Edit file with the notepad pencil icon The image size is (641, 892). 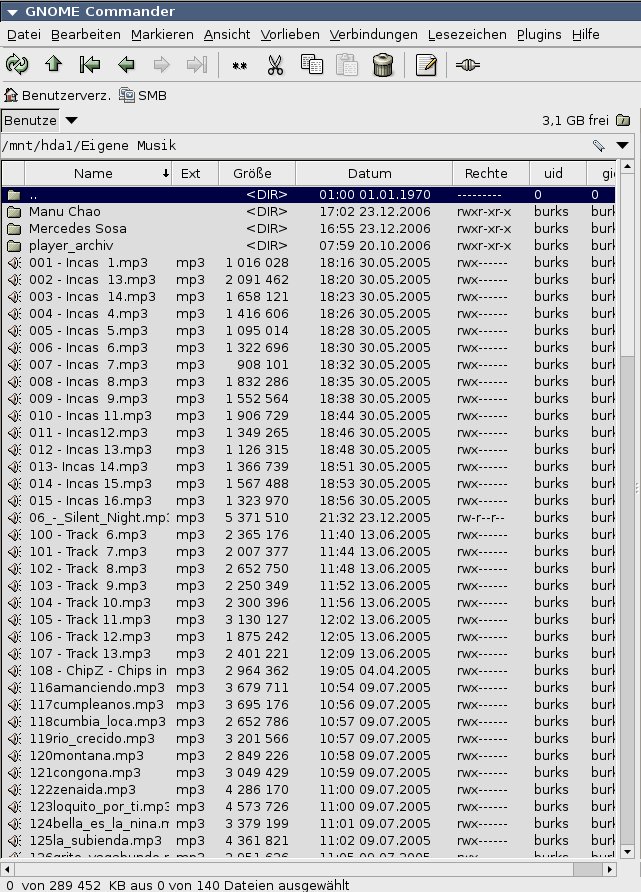426,65
